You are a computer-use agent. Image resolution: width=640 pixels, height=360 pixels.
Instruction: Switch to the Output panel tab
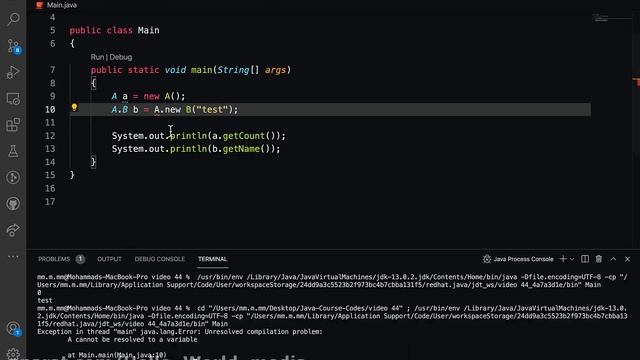[109, 259]
